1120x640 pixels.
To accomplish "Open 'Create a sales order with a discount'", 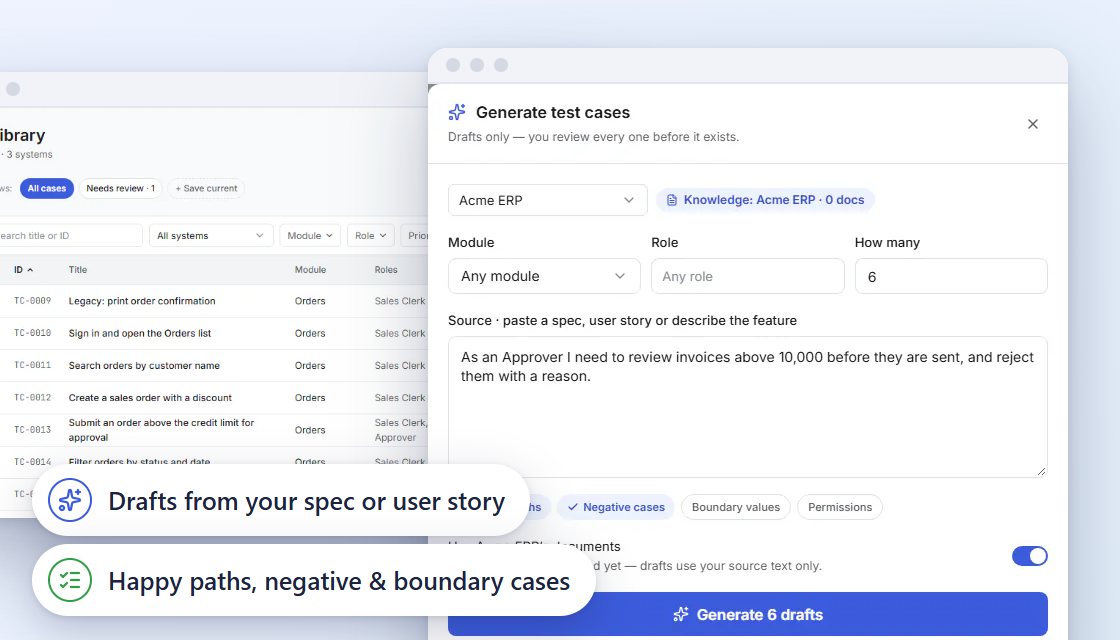I will pyautogui.click(x=150, y=398).
